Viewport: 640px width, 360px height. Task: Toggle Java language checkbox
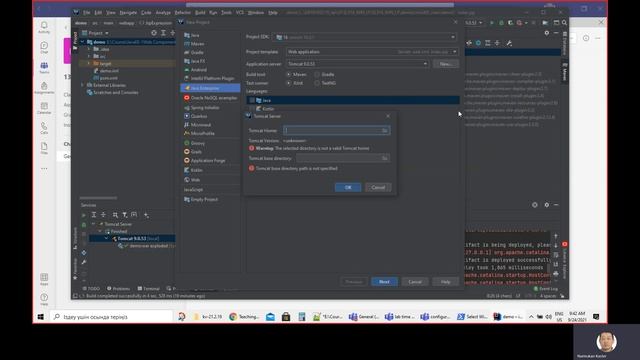(252, 100)
